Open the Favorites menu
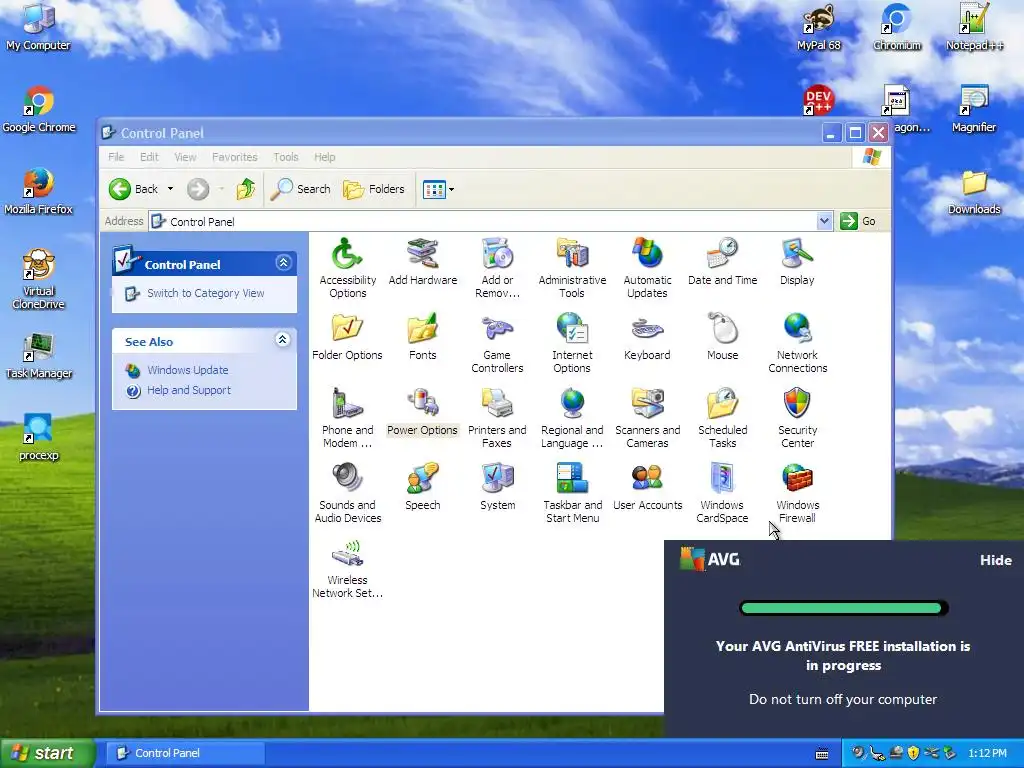The height and width of the screenshot is (768, 1024). tap(234, 157)
